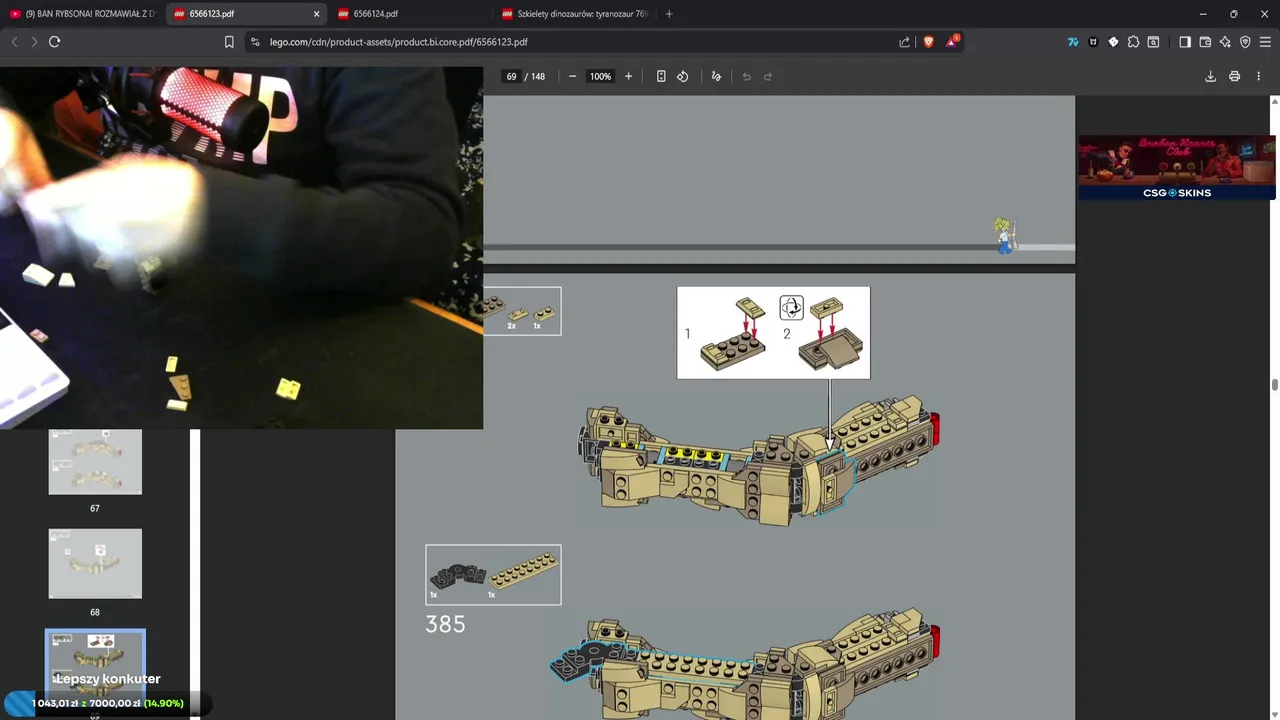Reload the current page

[x=55, y=42]
